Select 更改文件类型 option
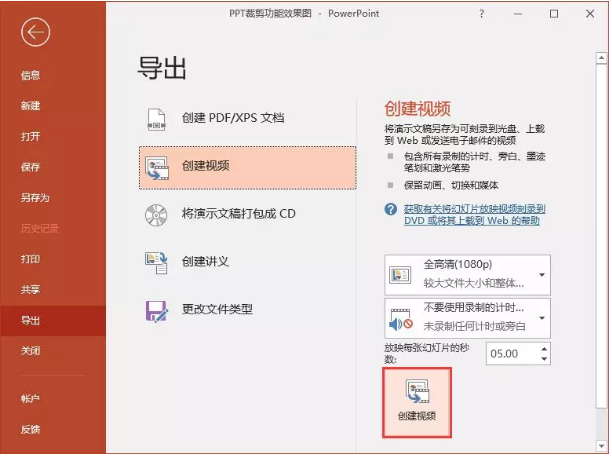Image resolution: width=612 pixels, height=456 pixels. (x=247, y=310)
